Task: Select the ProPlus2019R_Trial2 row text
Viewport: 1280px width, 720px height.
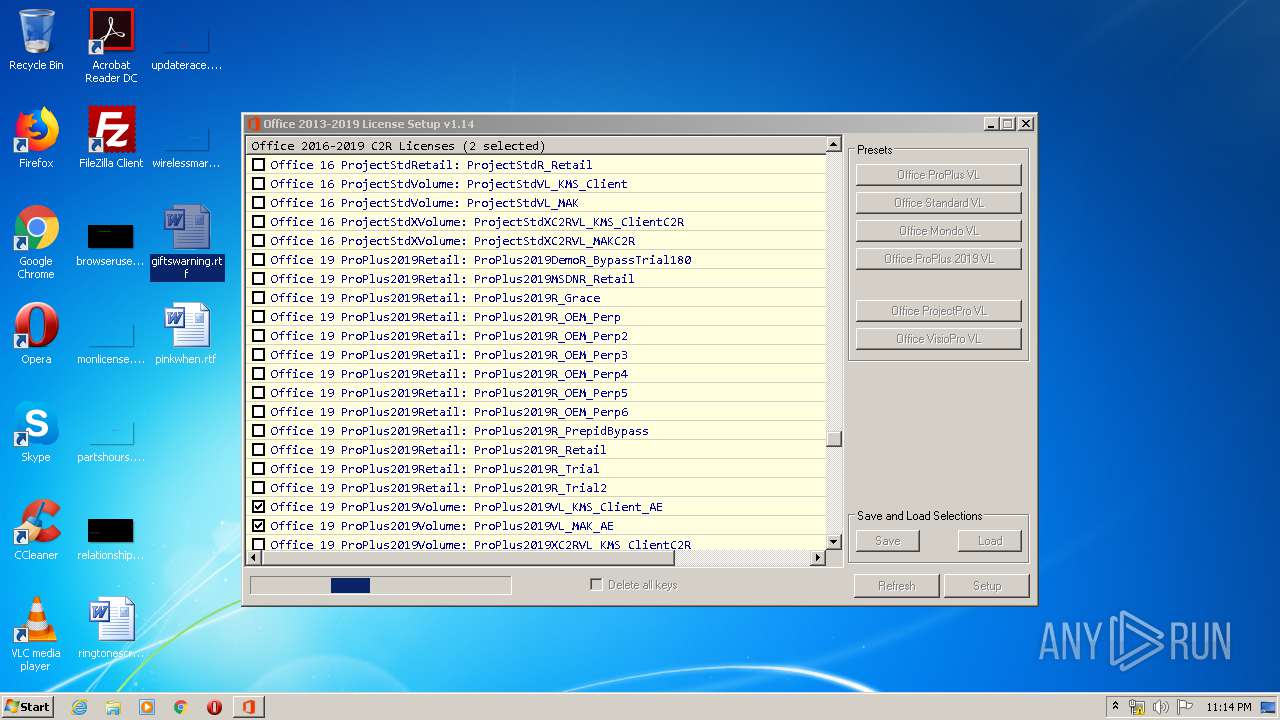Action: pyautogui.click(x=438, y=488)
